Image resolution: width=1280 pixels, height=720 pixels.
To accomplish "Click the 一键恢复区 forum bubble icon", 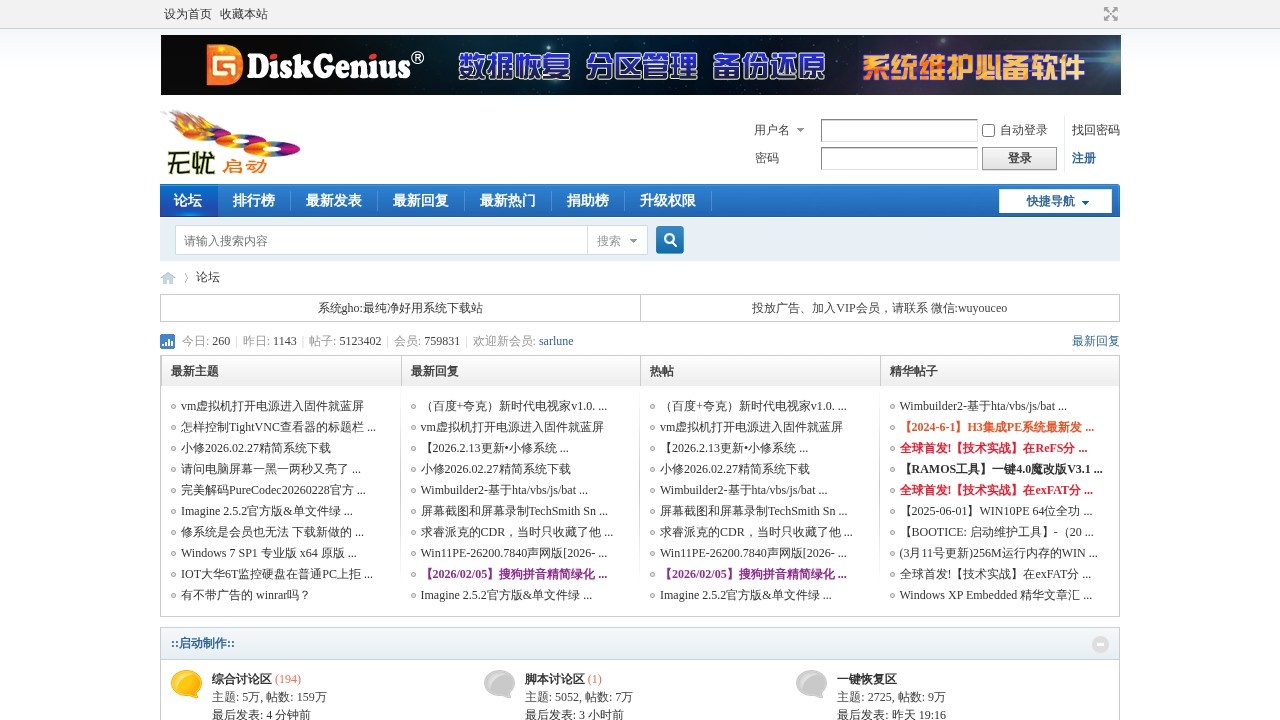I will 812,684.
